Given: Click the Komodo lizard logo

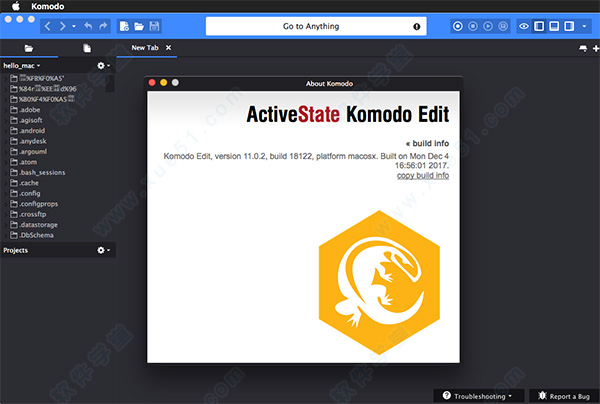Looking at the screenshot, I should [x=379, y=282].
